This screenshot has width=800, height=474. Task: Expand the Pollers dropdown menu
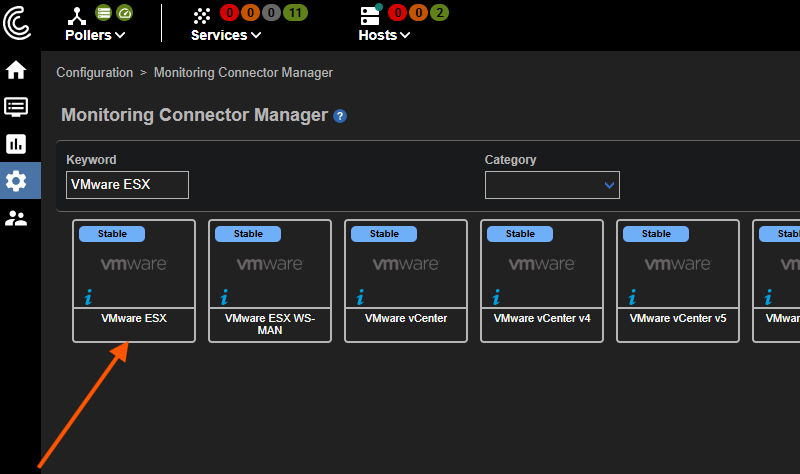[95, 35]
